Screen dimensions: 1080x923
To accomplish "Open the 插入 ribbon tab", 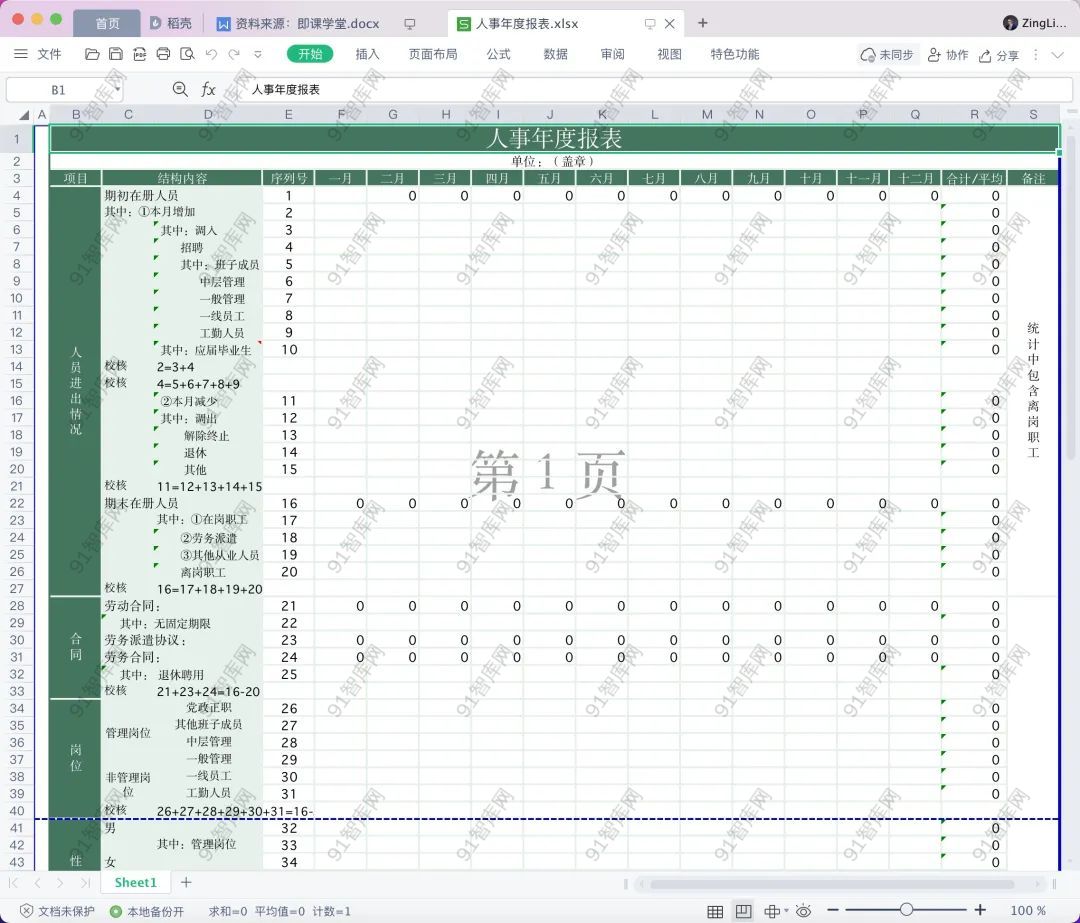I will pos(367,54).
